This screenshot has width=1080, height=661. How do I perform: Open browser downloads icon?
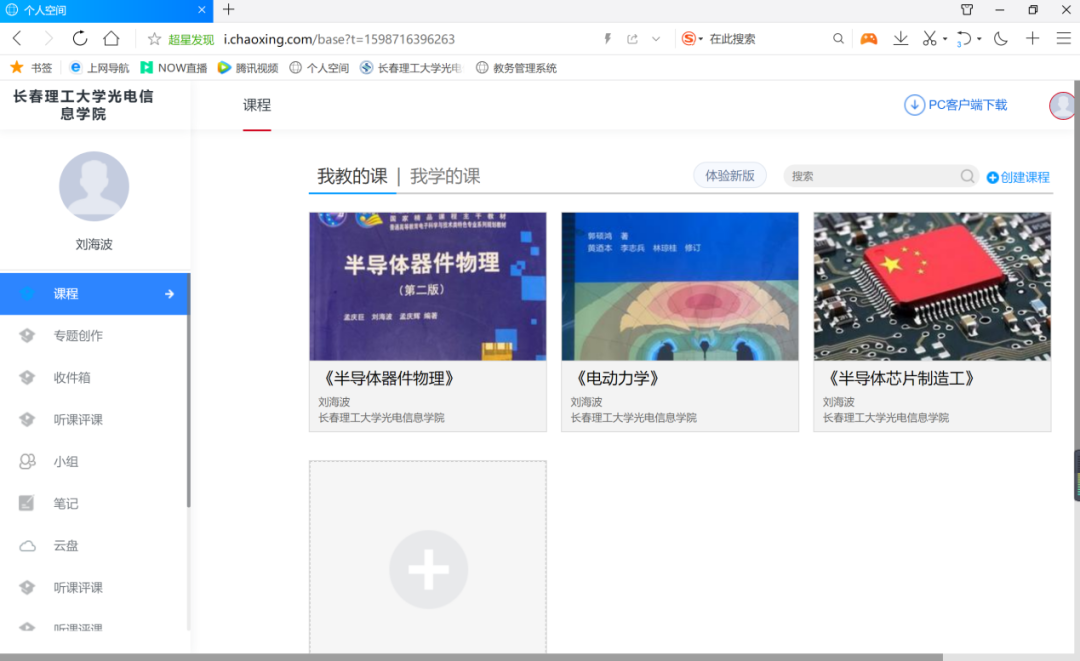click(900, 39)
